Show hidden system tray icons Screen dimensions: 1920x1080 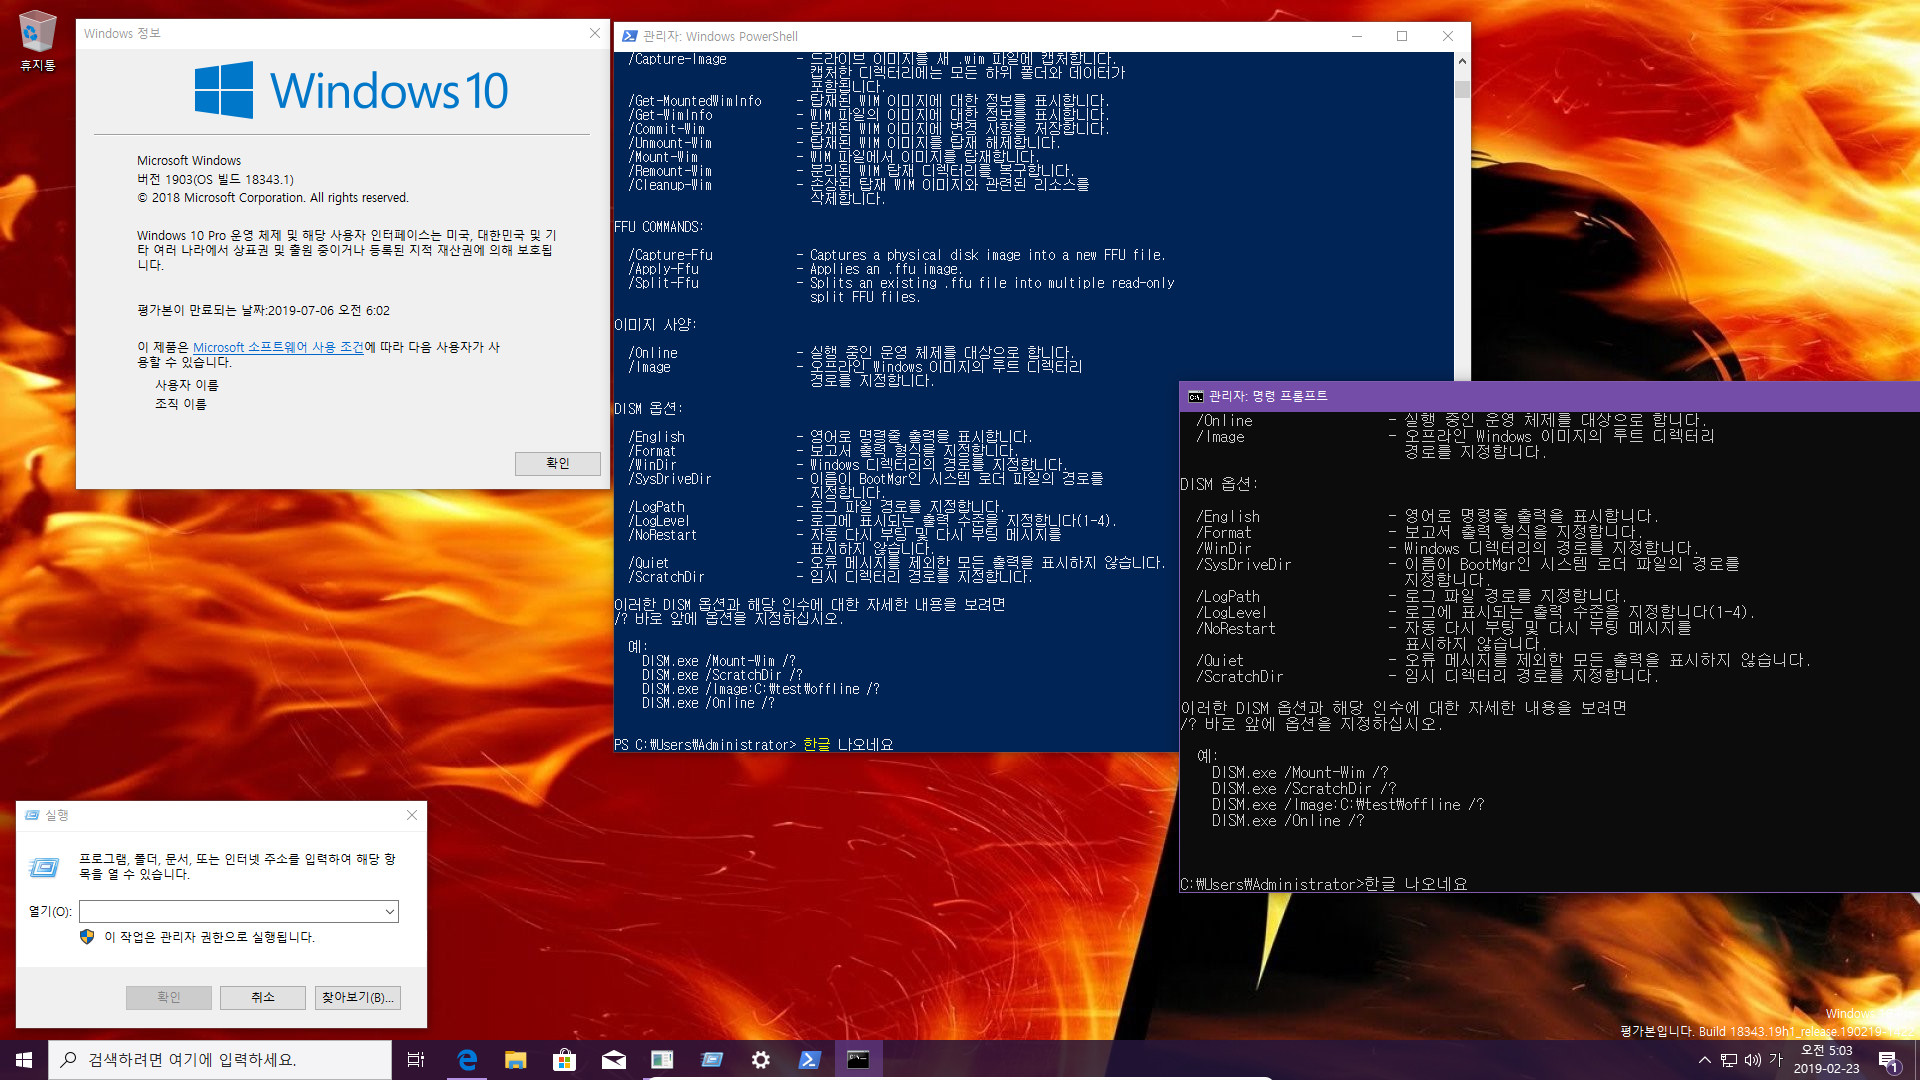[x=1704, y=1060]
